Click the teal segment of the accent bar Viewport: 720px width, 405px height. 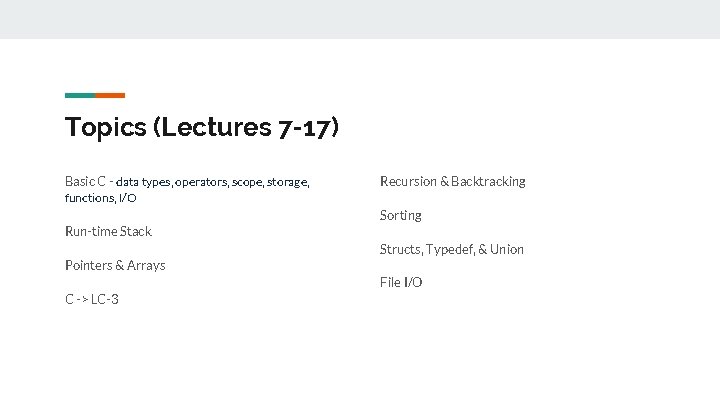pos(80,95)
